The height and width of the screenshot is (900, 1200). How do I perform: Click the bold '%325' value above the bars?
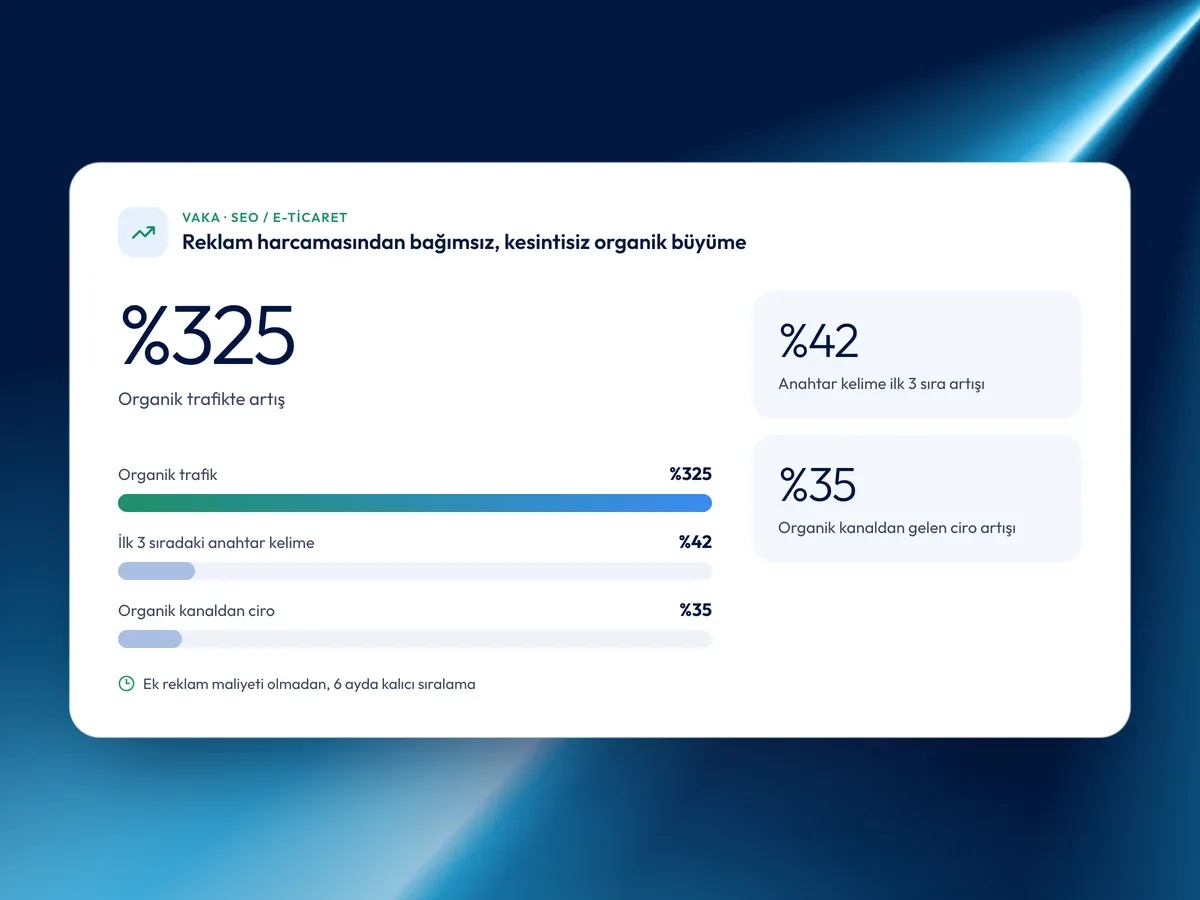coord(691,474)
